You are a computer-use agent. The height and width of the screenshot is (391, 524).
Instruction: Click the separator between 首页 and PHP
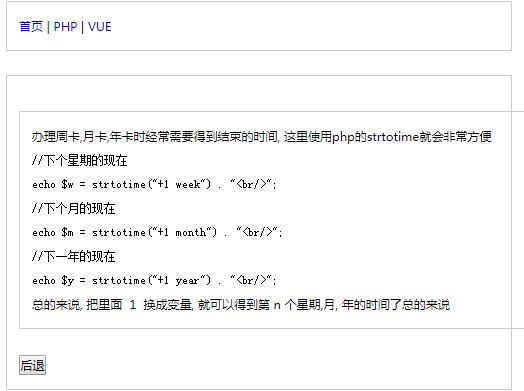(48, 26)
